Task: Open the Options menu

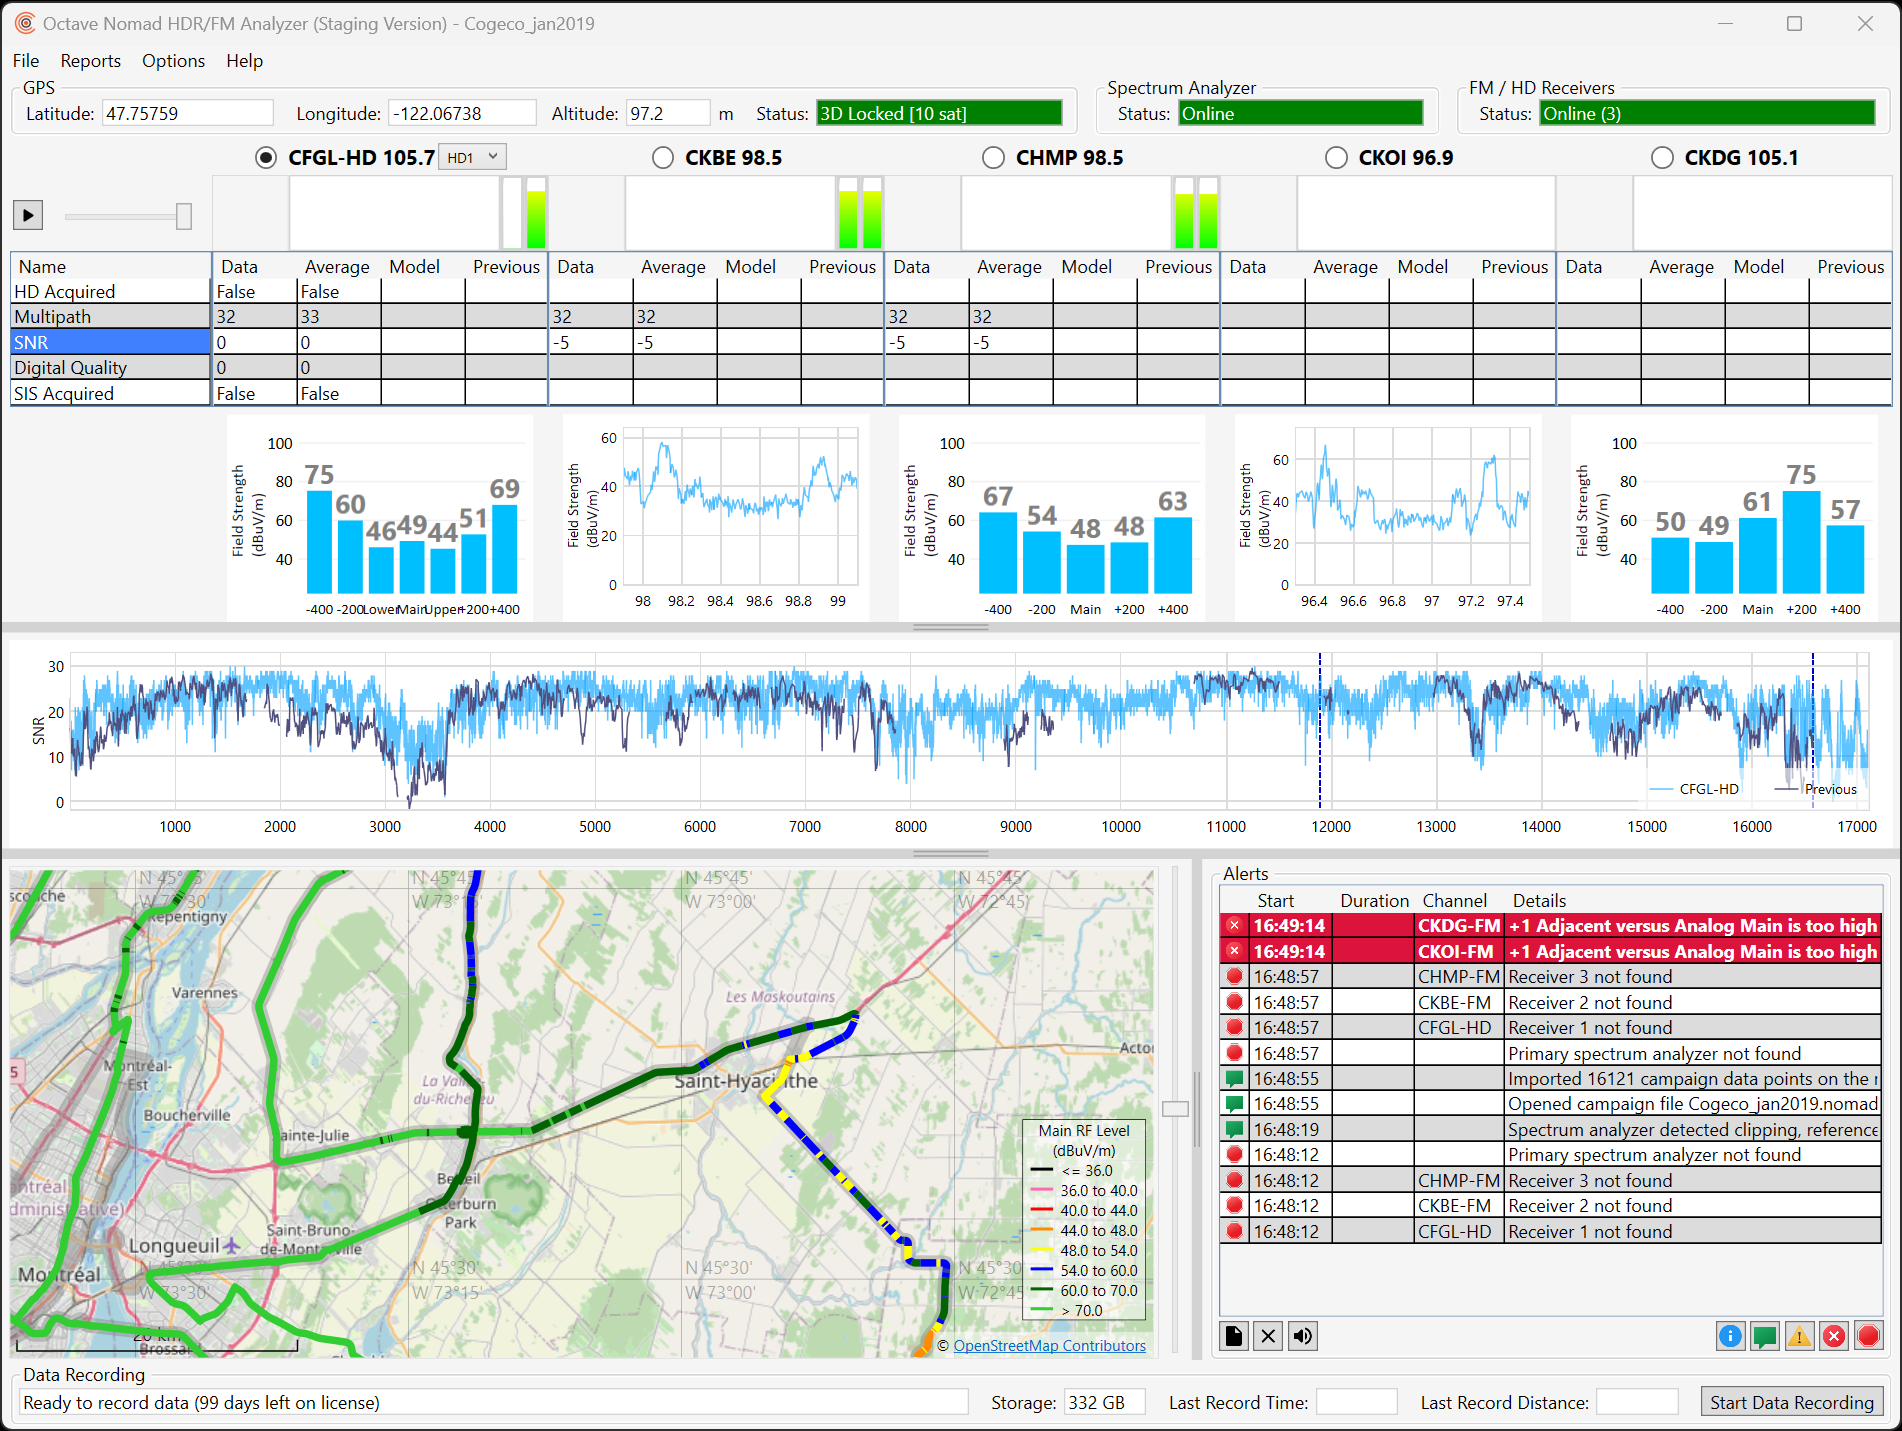Action: [x=173, y=61]
